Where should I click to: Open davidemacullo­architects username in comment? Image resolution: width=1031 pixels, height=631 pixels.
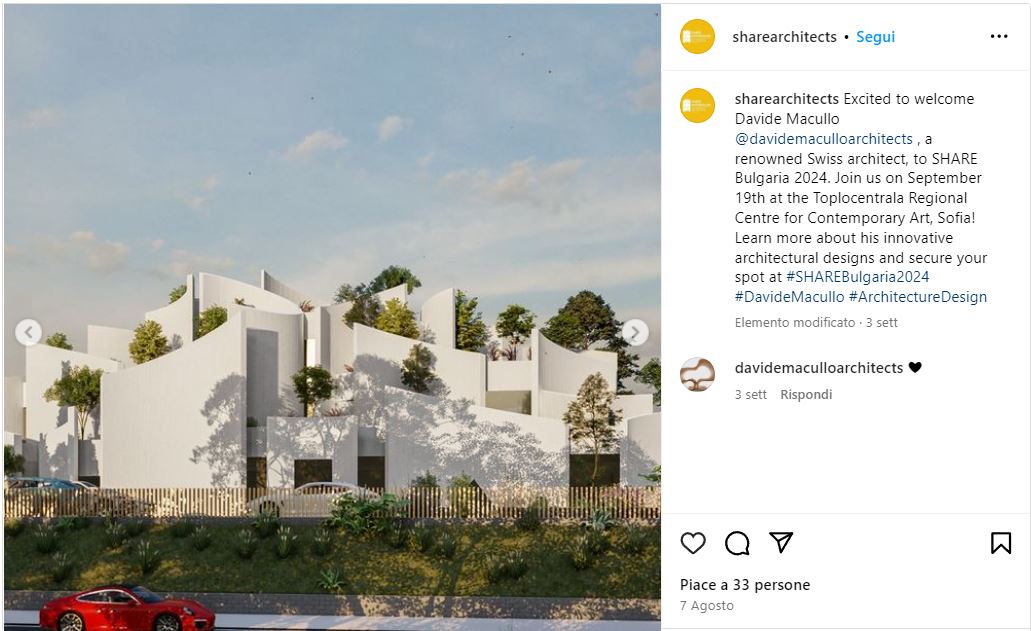pos(819,368)
